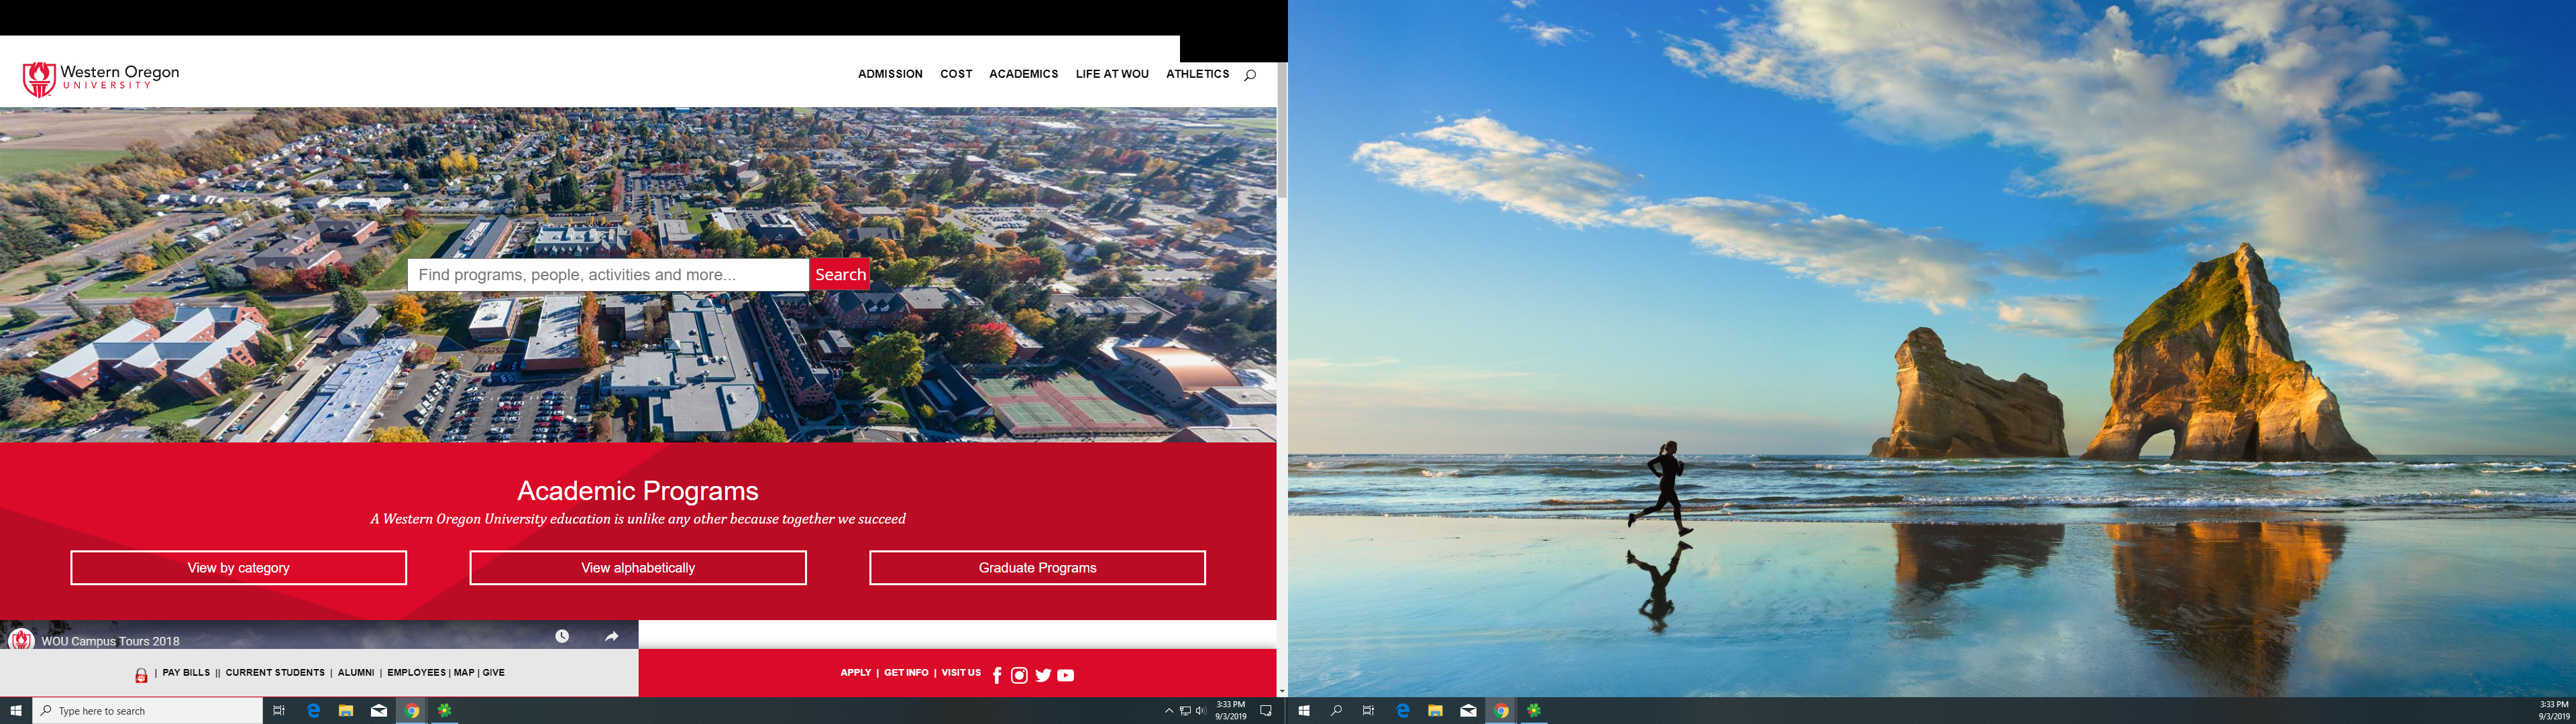The image size is (2576, 724).
Task: Click the scrollbar down arrow of the web page
Action: [1282, 691]
